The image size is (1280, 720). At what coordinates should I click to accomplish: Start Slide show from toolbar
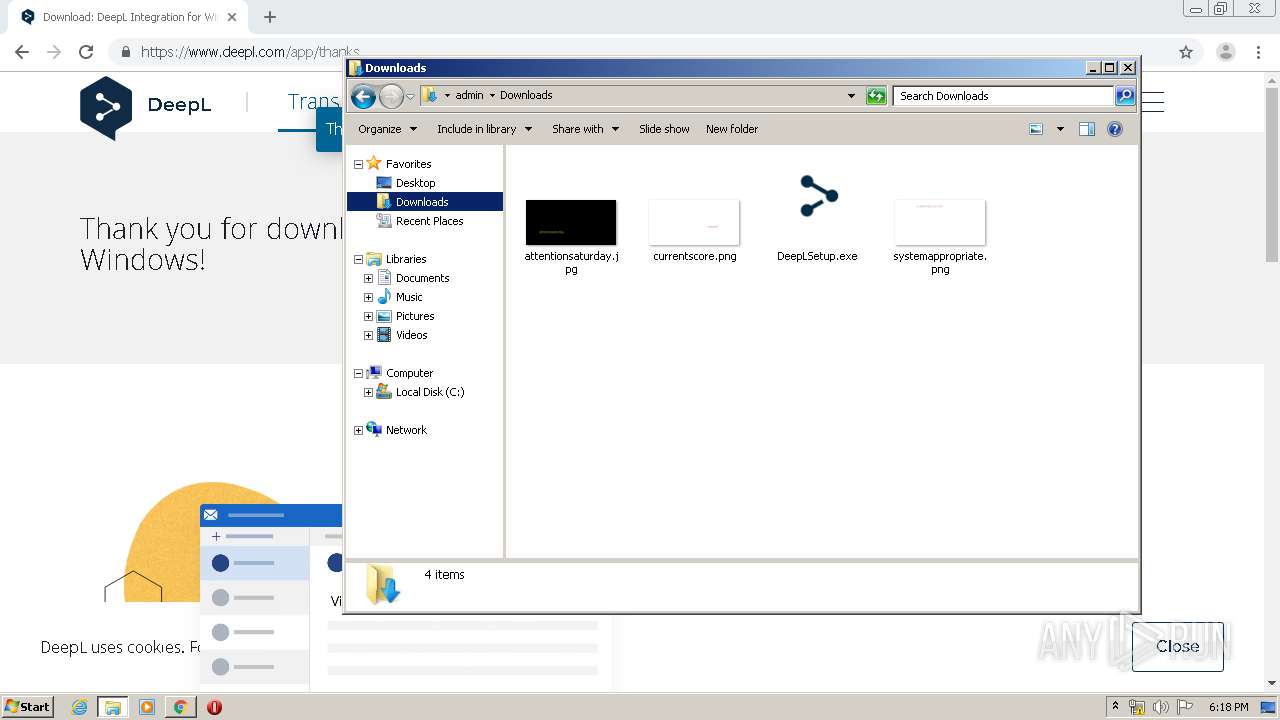pyautogui.click(x=664, y=129)
